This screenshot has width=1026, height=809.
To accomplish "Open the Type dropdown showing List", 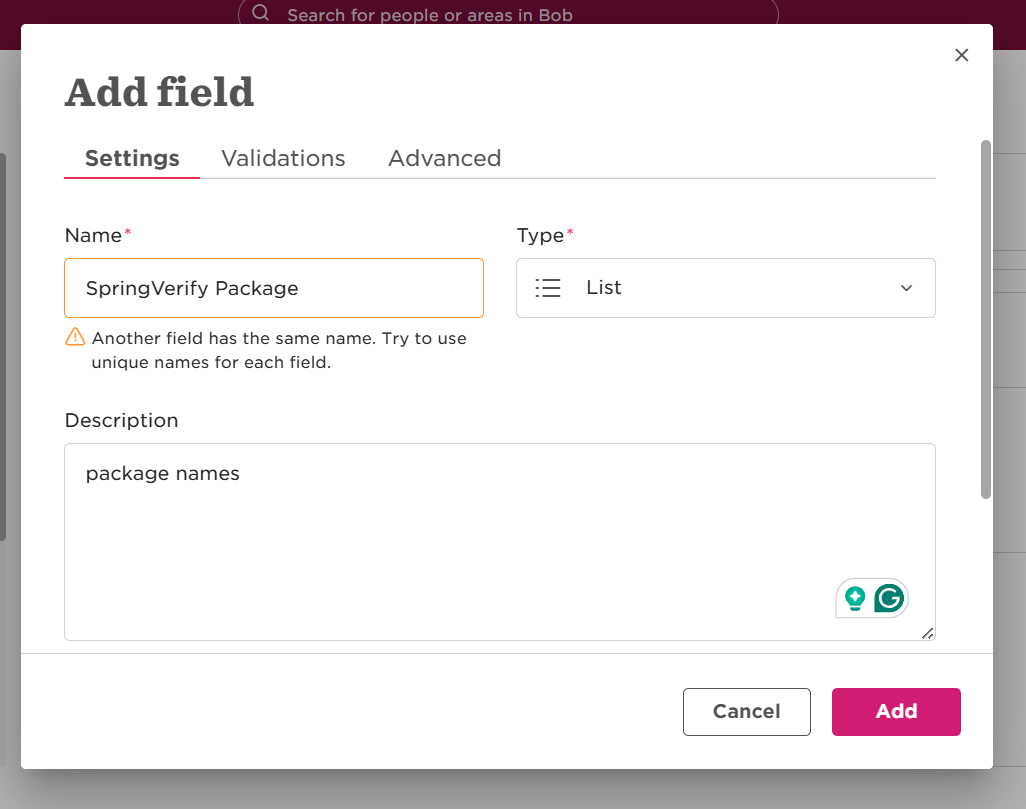I will 726,288.
